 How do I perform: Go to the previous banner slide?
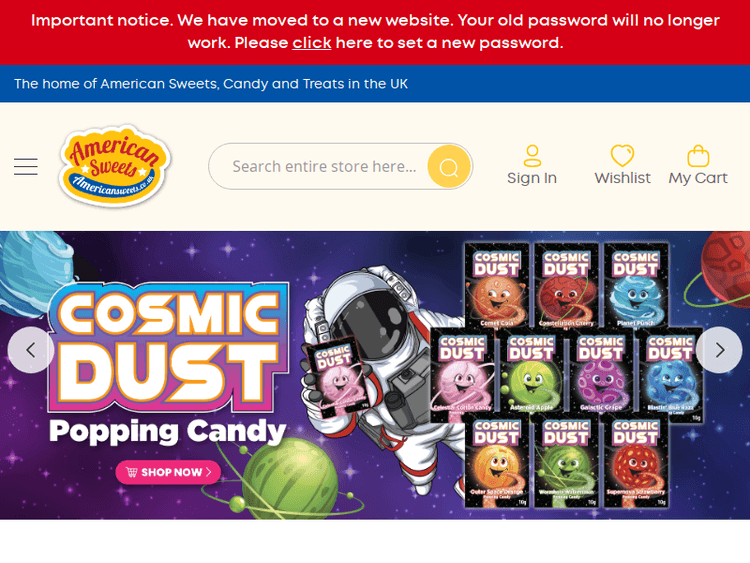(31, 350)
